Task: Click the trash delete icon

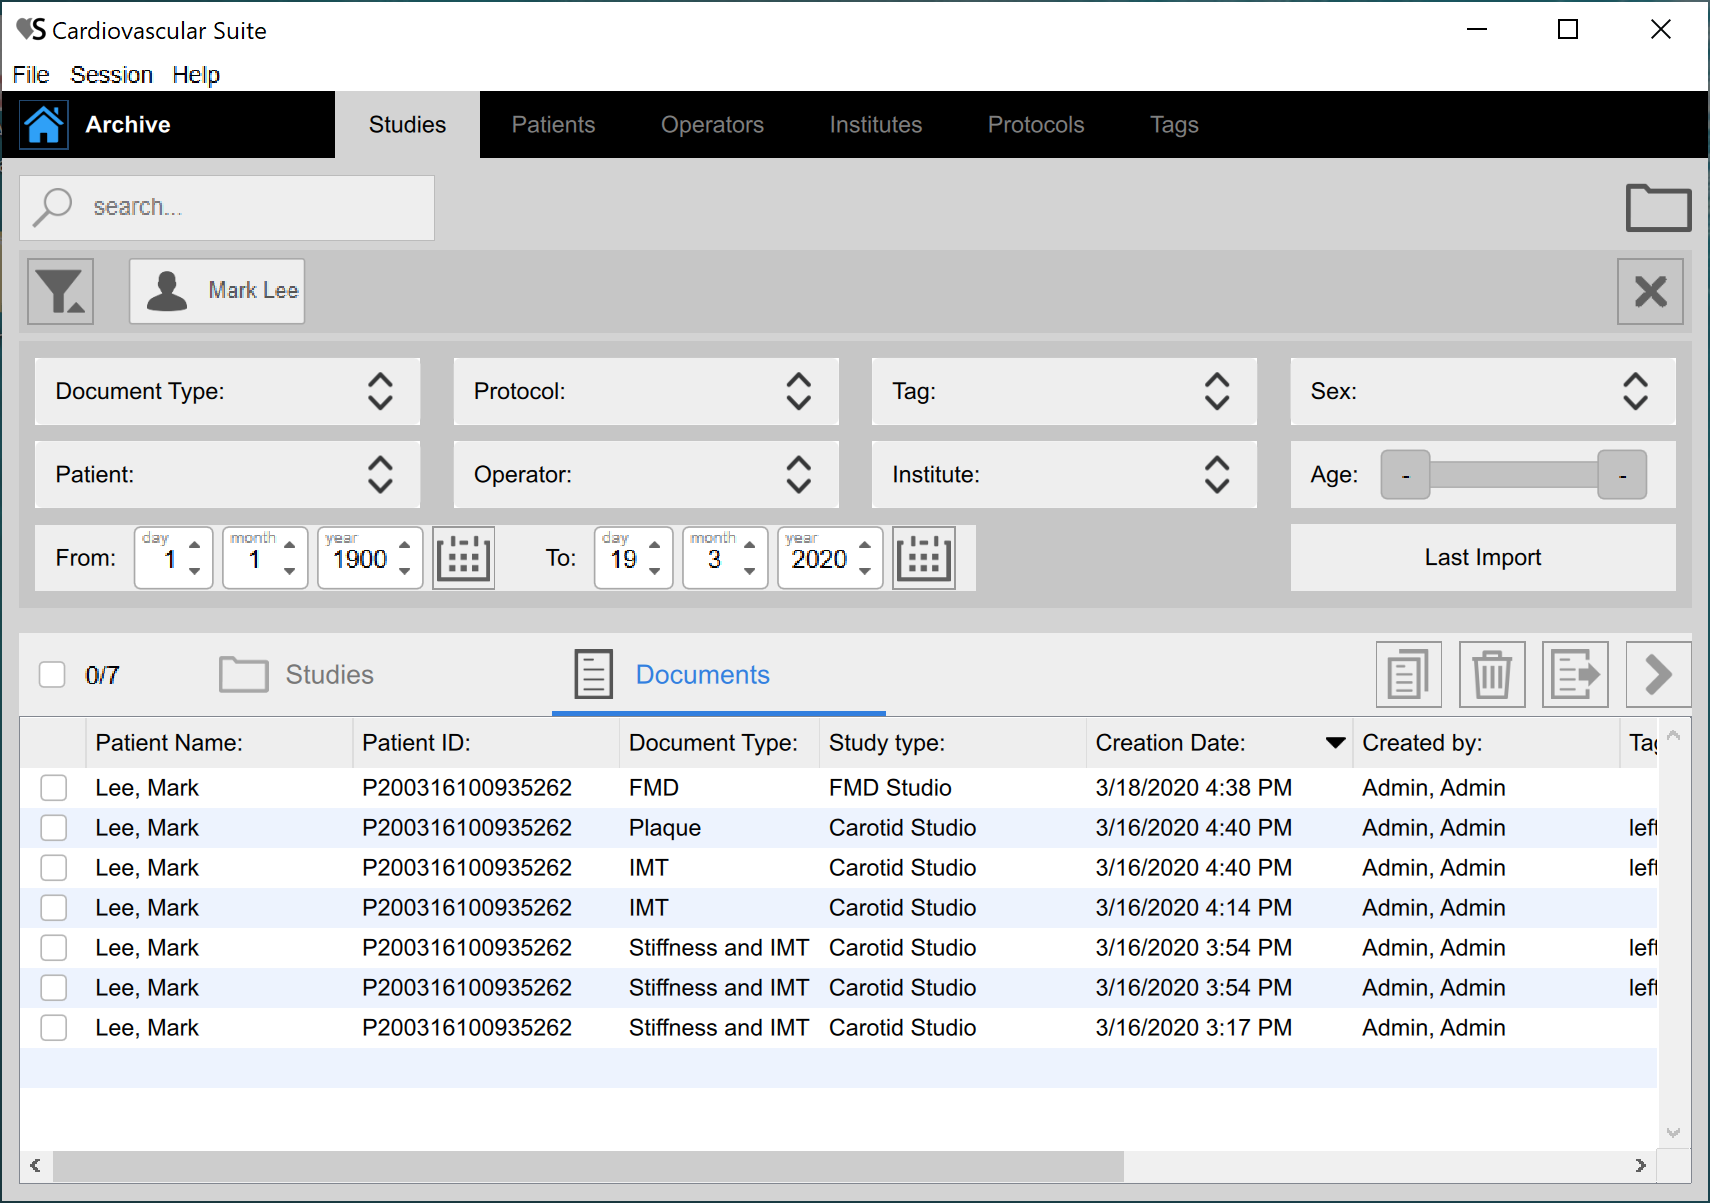Action: click(1491, 675)
